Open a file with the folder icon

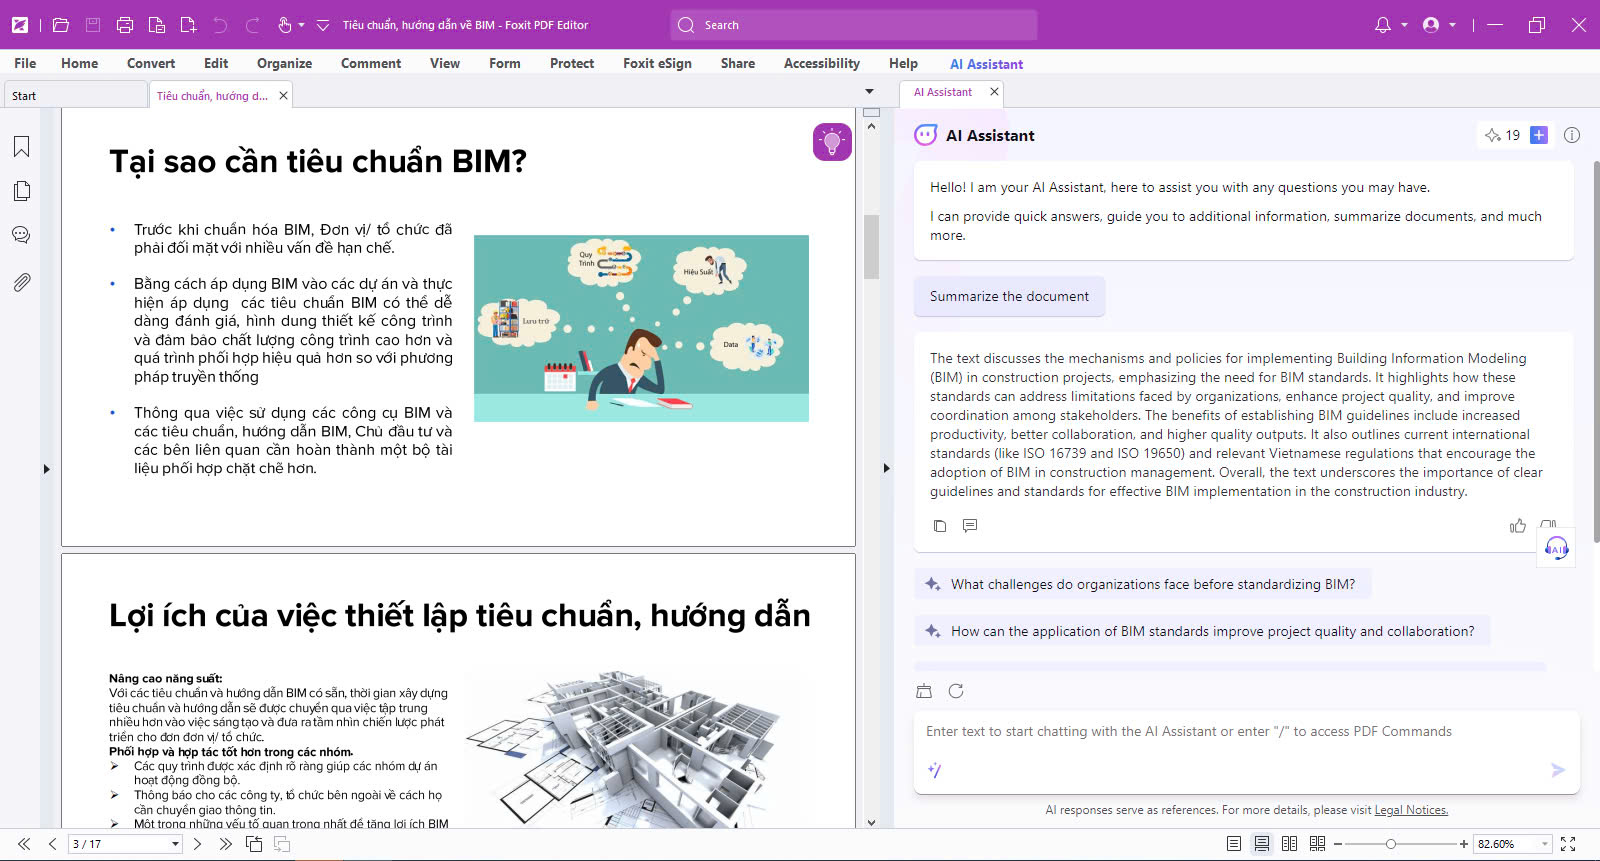[x=61, y=25]
